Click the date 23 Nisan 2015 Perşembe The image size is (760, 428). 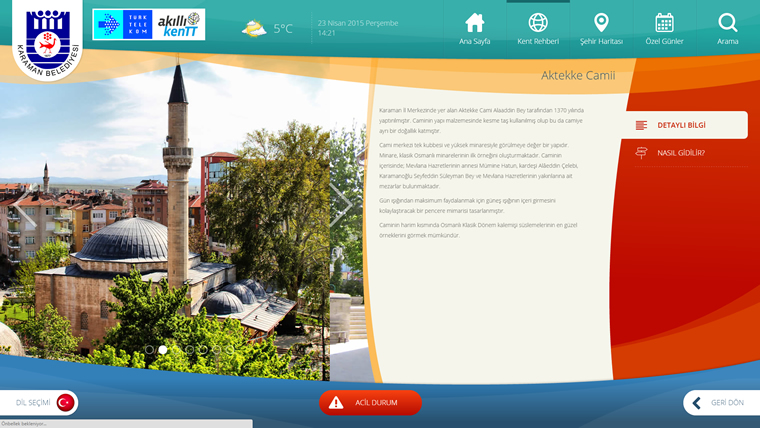(358, 23)
